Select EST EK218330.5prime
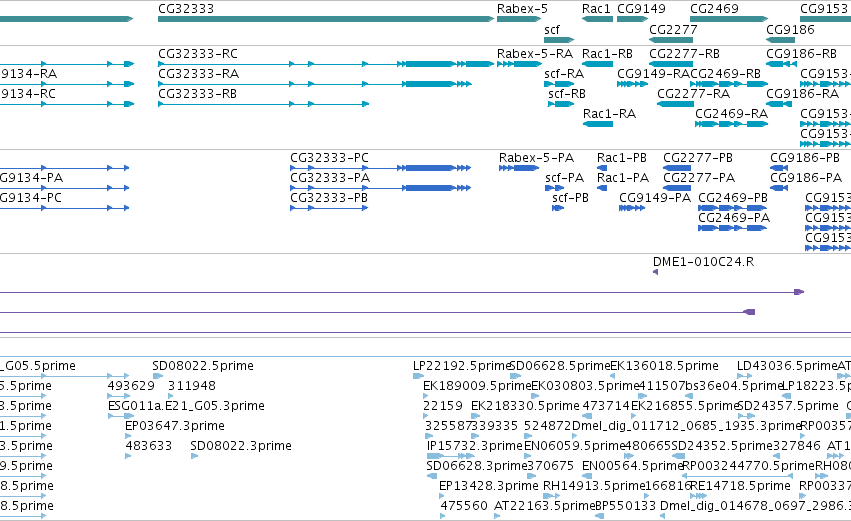Screen dimensions: 851x521 525,406
